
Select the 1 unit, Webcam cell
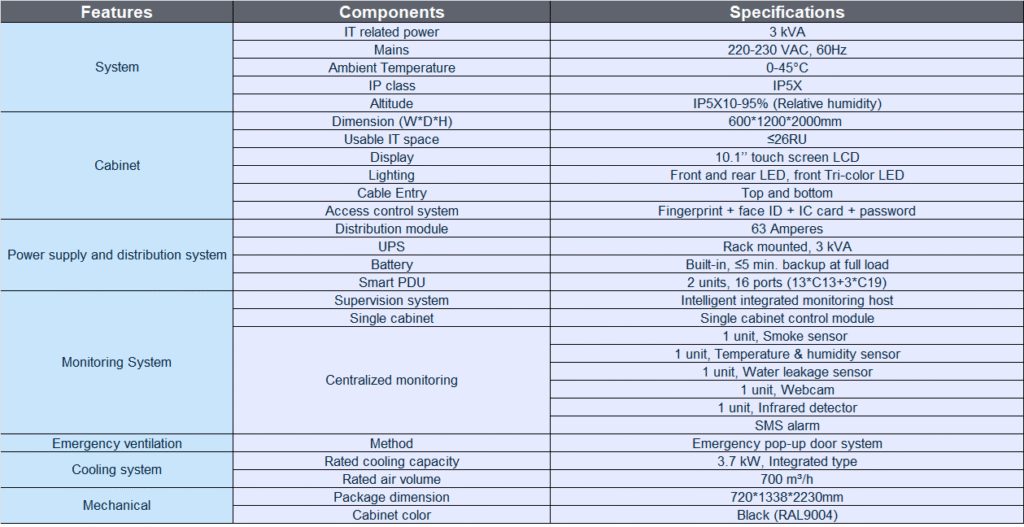786,389
